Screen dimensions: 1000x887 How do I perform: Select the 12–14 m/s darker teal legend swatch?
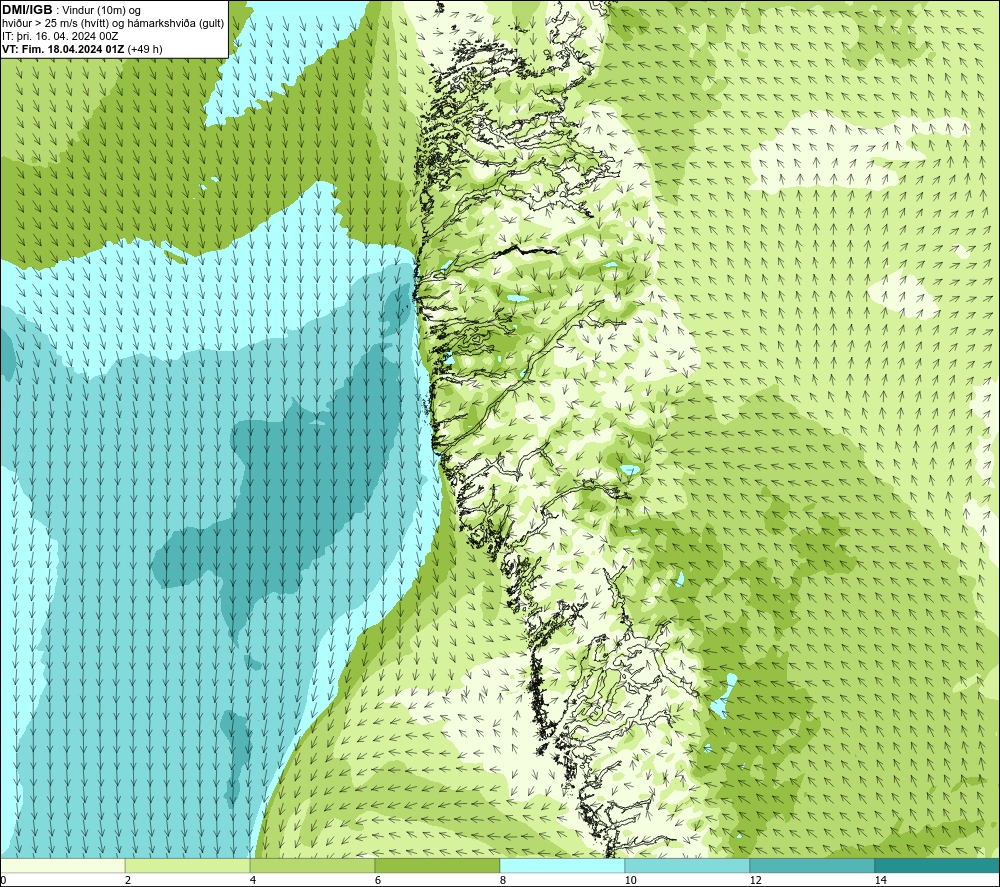812,865
